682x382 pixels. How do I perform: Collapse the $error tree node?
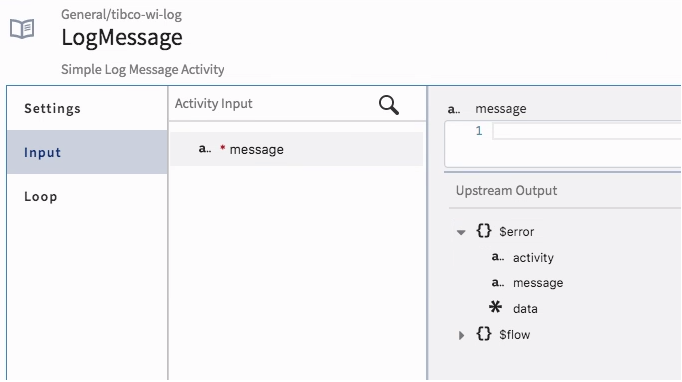click(461, 232)
